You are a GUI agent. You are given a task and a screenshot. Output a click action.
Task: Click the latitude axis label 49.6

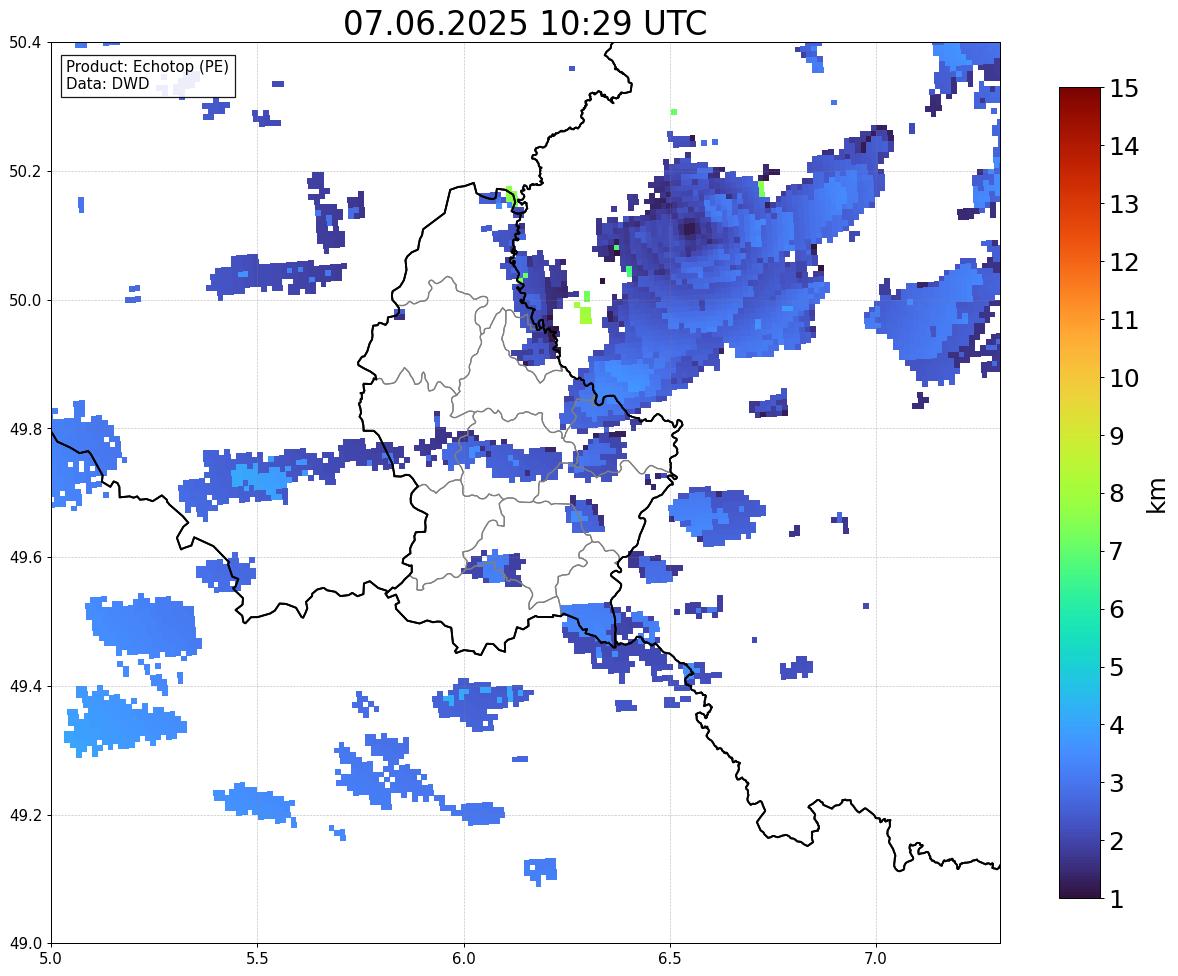tap(25, 557)
